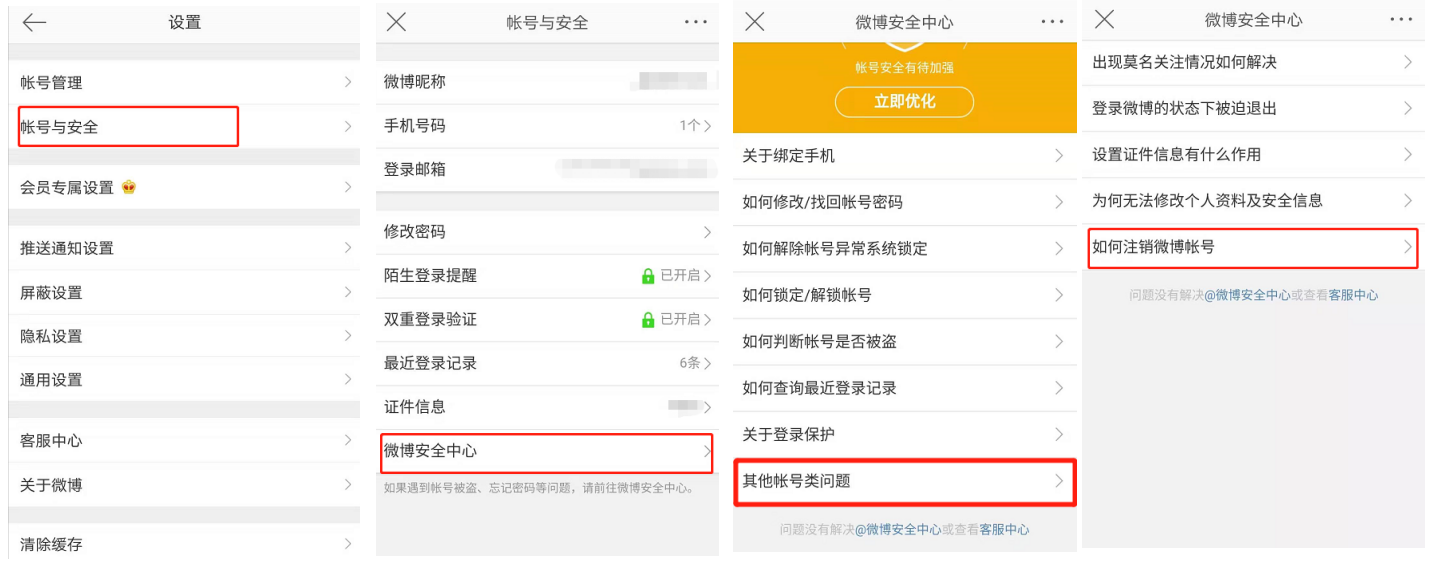The height and width of the screenshot is (565, 1437).
Task: Open 隐私设置 in settings list
Action: tap(184, 336)
